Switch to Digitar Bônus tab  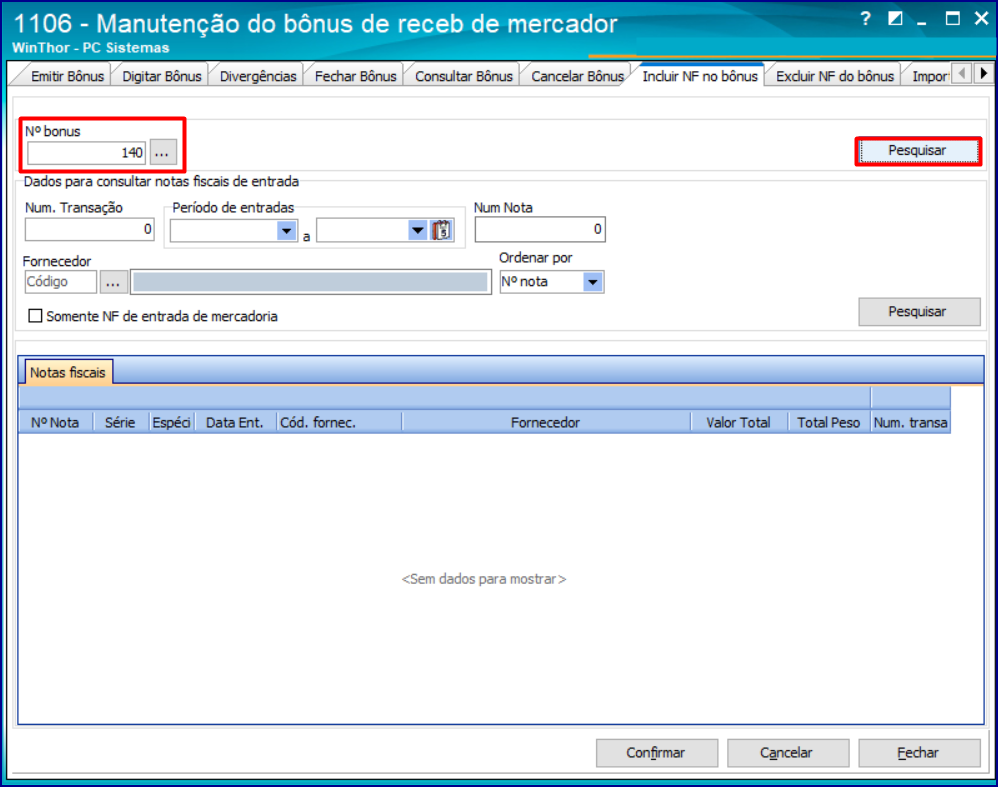162,76
